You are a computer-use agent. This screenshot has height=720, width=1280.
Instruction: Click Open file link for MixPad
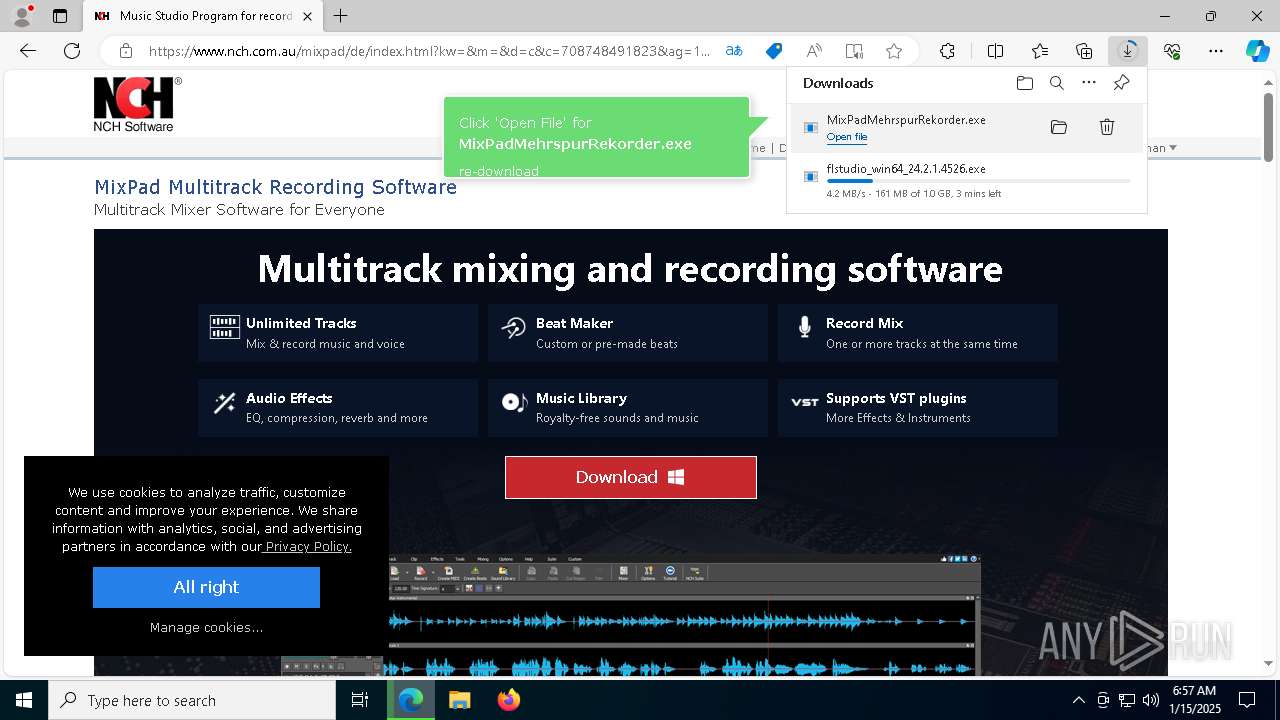(847, 137)
